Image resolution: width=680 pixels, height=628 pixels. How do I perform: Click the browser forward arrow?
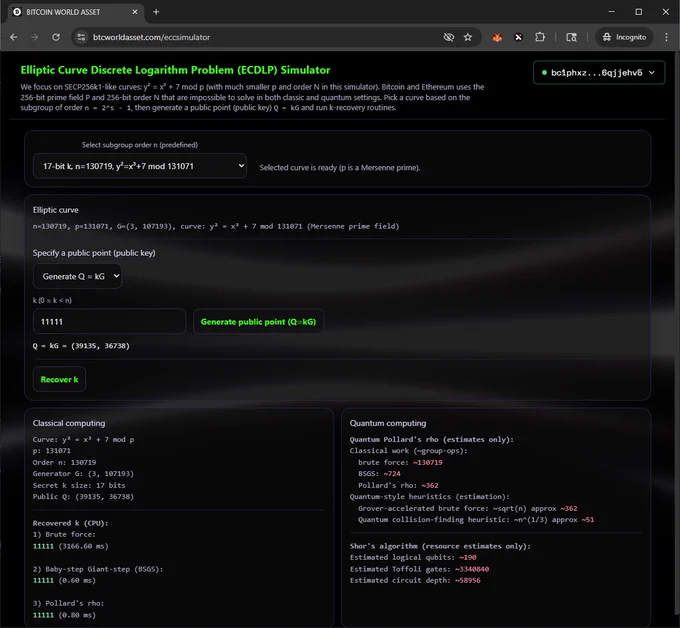click(35, 37)
